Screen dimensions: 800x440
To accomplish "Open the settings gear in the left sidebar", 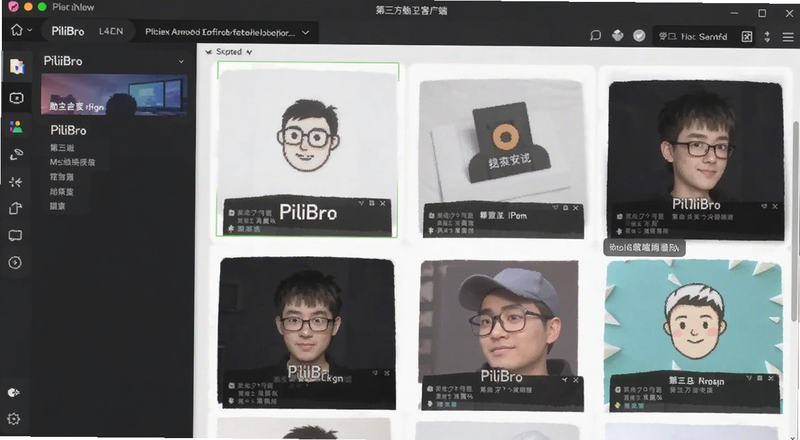I will (14, 419).
